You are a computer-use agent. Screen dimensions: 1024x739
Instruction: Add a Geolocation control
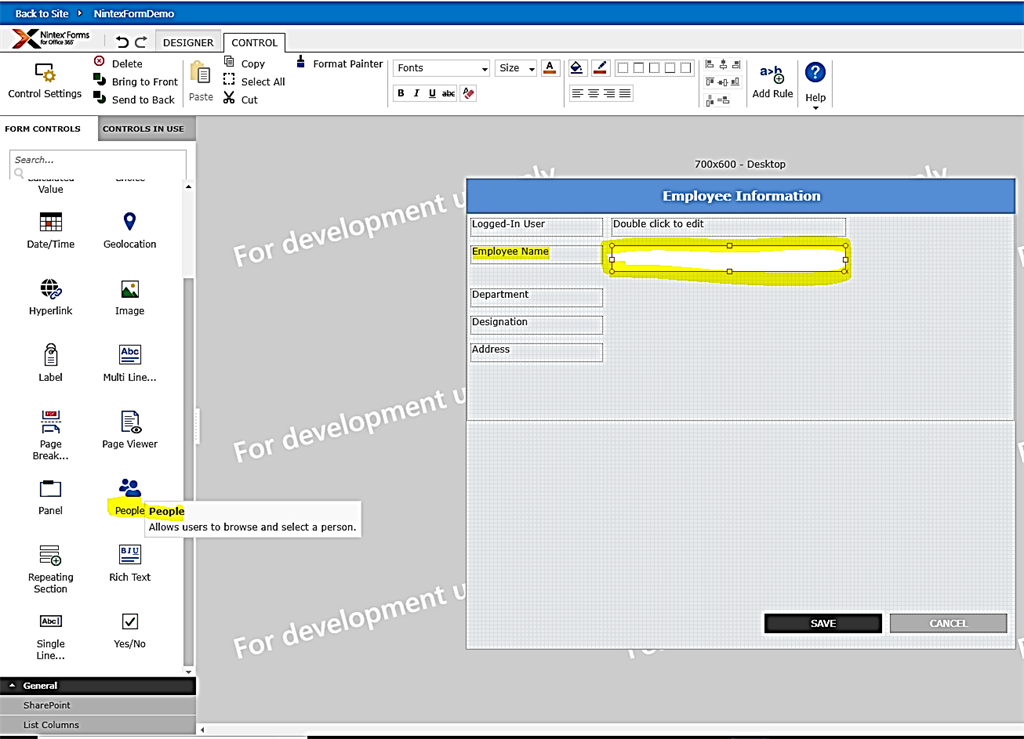[129, 228]
